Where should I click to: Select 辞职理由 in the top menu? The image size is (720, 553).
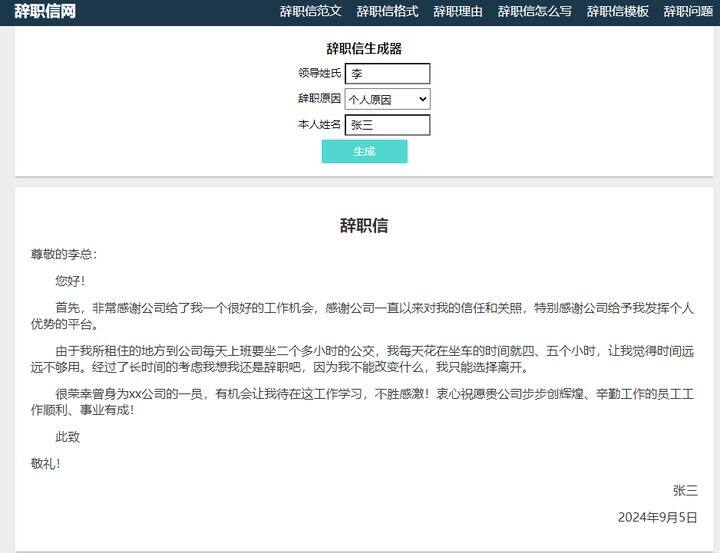point(458,11)
